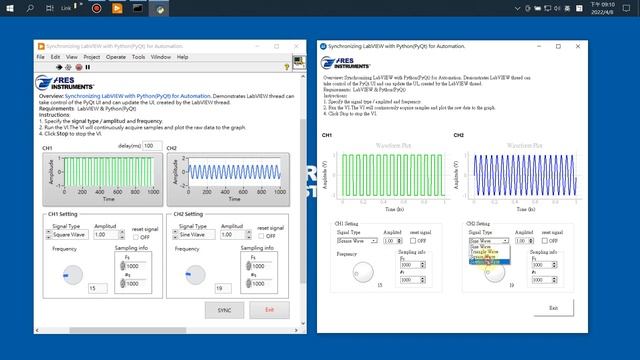Viewport: 640px width, 360px height.
Task: Open the Help menu
Action: [182, 57]
